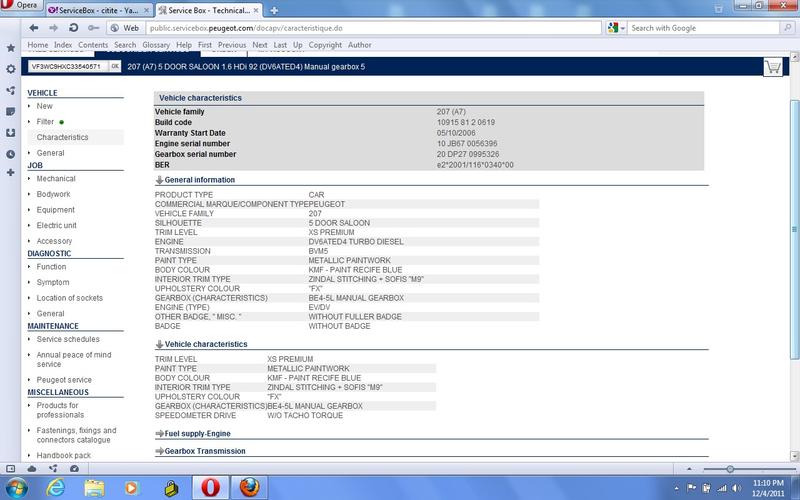Add a new tab with the plus icon
This screenshot has height=500, width=800.
(x=274, y=10)
